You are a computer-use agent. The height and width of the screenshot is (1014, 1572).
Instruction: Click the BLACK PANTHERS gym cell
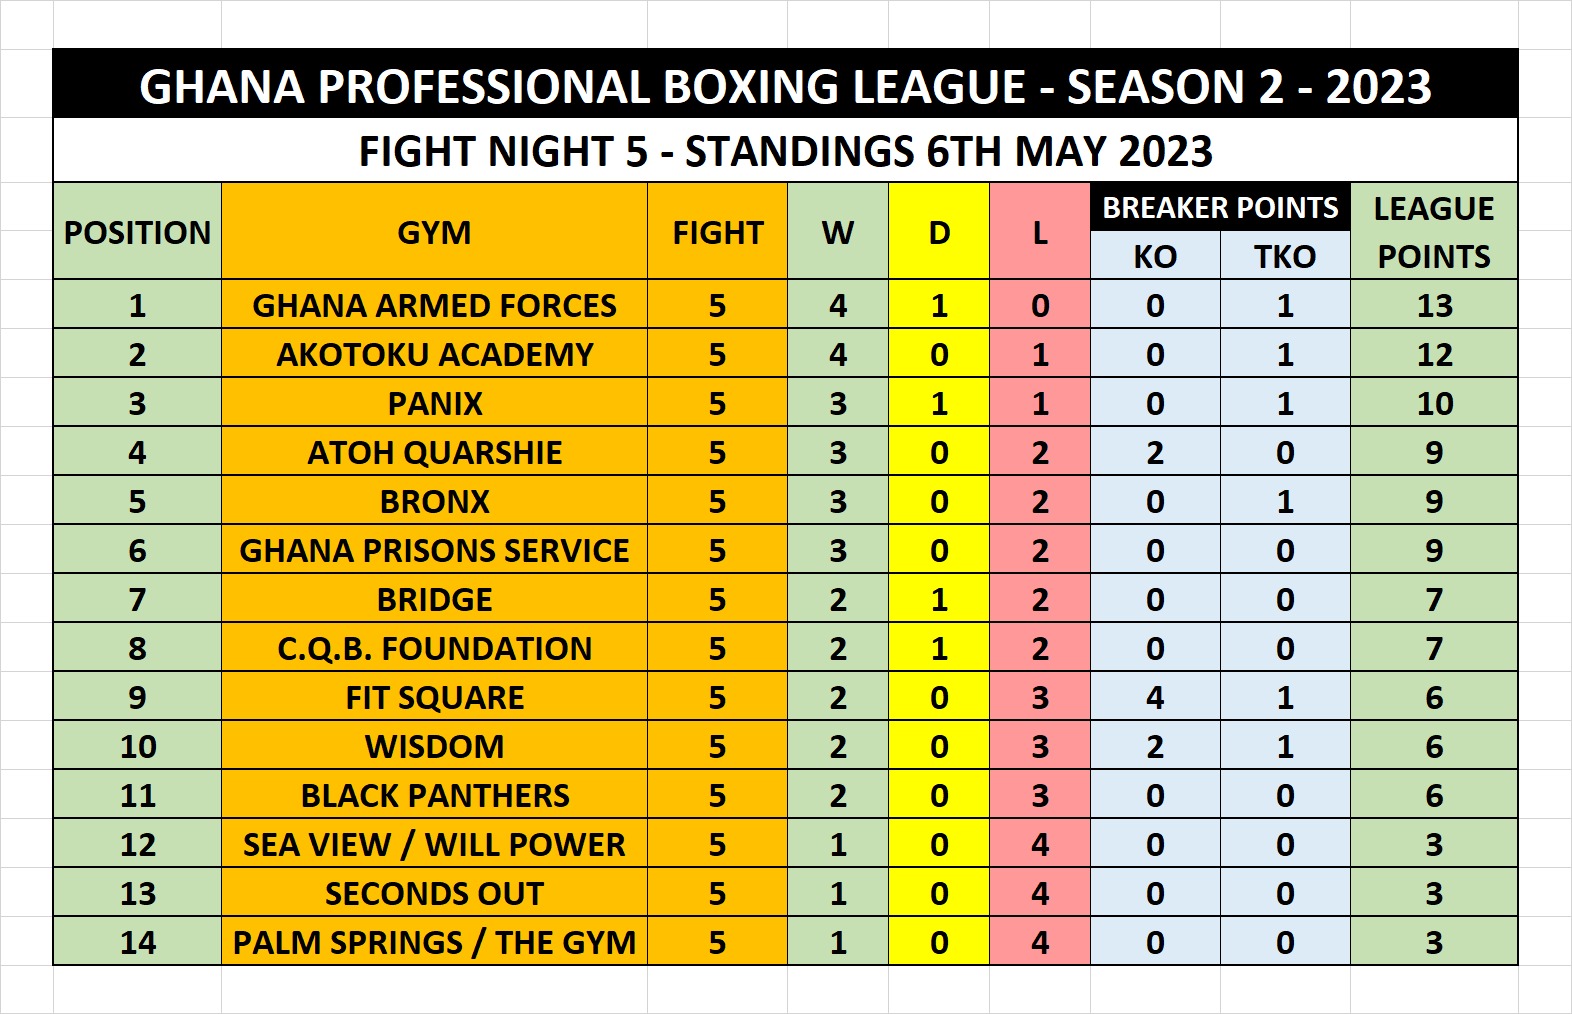click(434, 795)
